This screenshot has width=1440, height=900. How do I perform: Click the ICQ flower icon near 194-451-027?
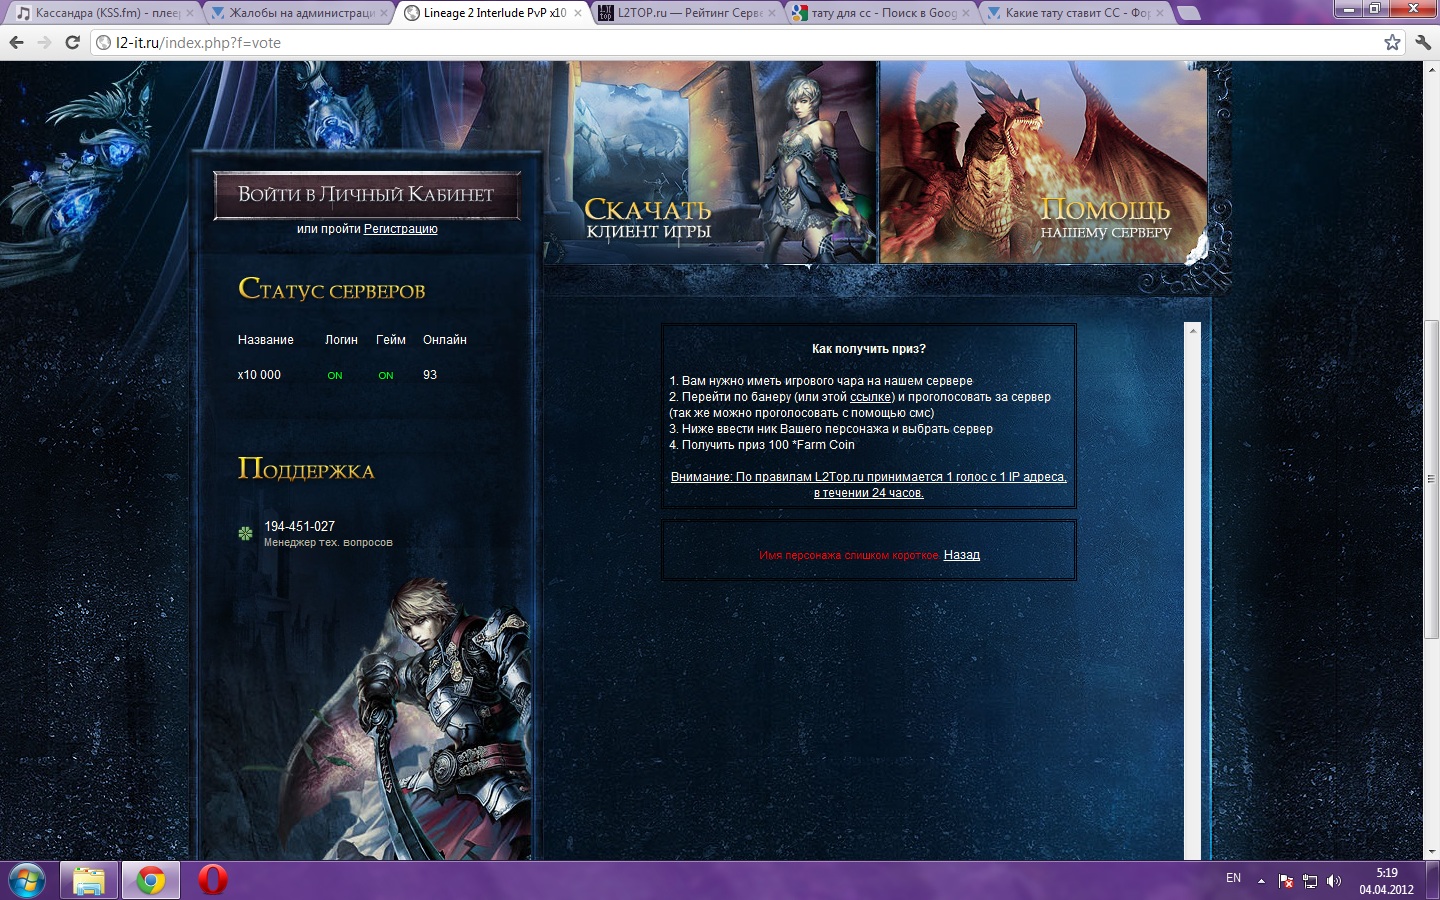point(245,534)
